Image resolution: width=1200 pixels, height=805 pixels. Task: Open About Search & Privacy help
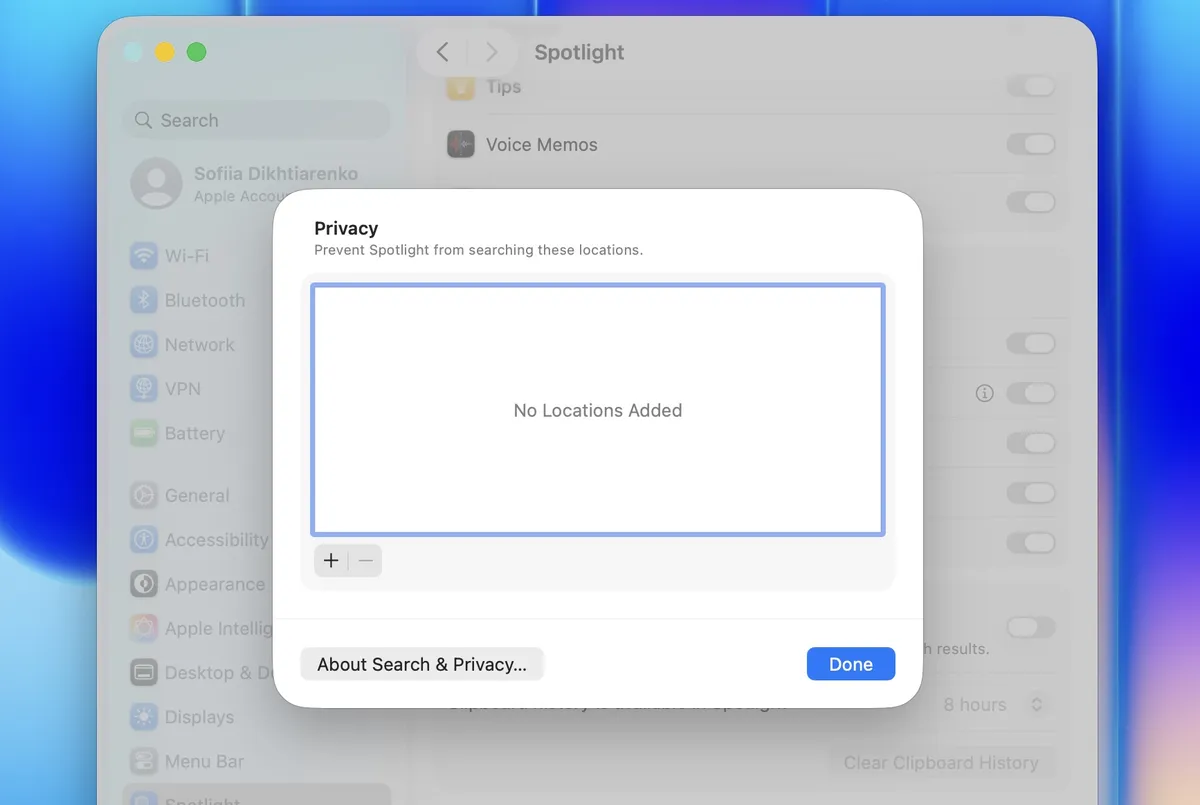tap(422, 664)
